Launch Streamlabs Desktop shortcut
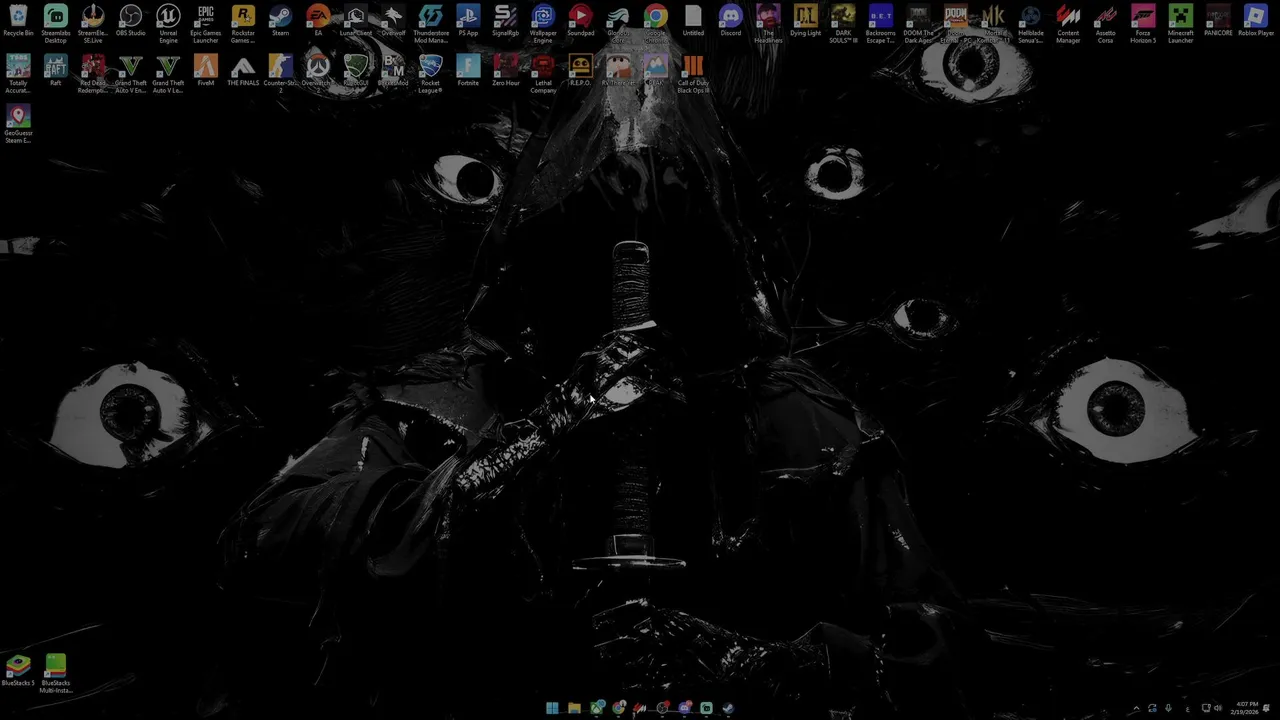Screen dimensions: 1280x720 tap(56, 24)
